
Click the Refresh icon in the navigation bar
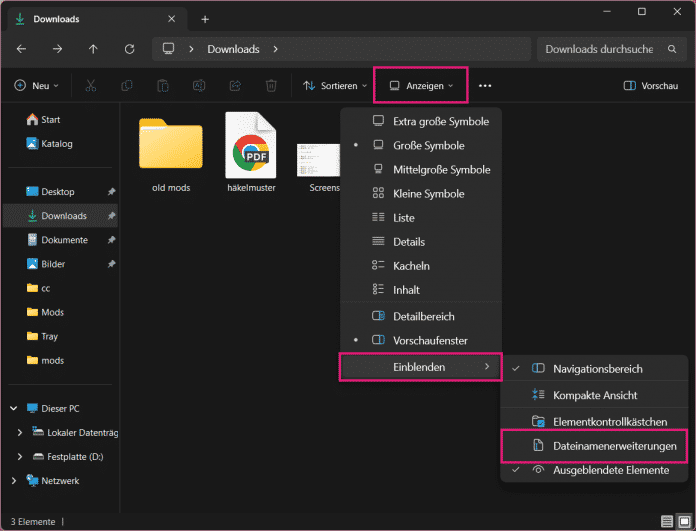[x=129, y=49]
